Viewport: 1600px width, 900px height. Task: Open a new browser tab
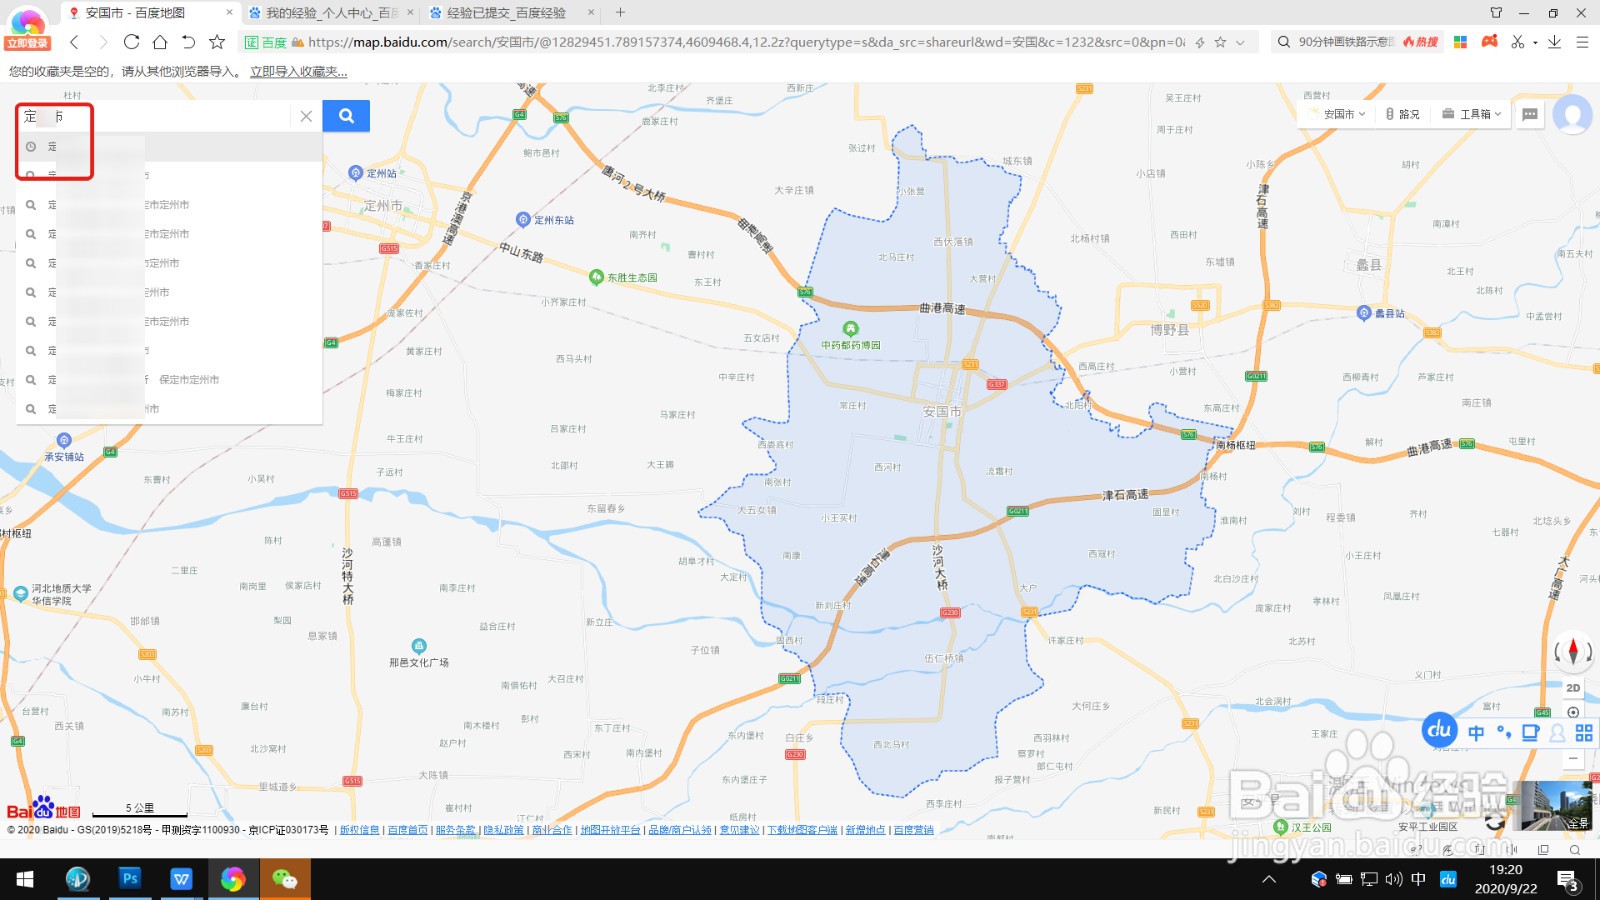(x=620, y=13)
